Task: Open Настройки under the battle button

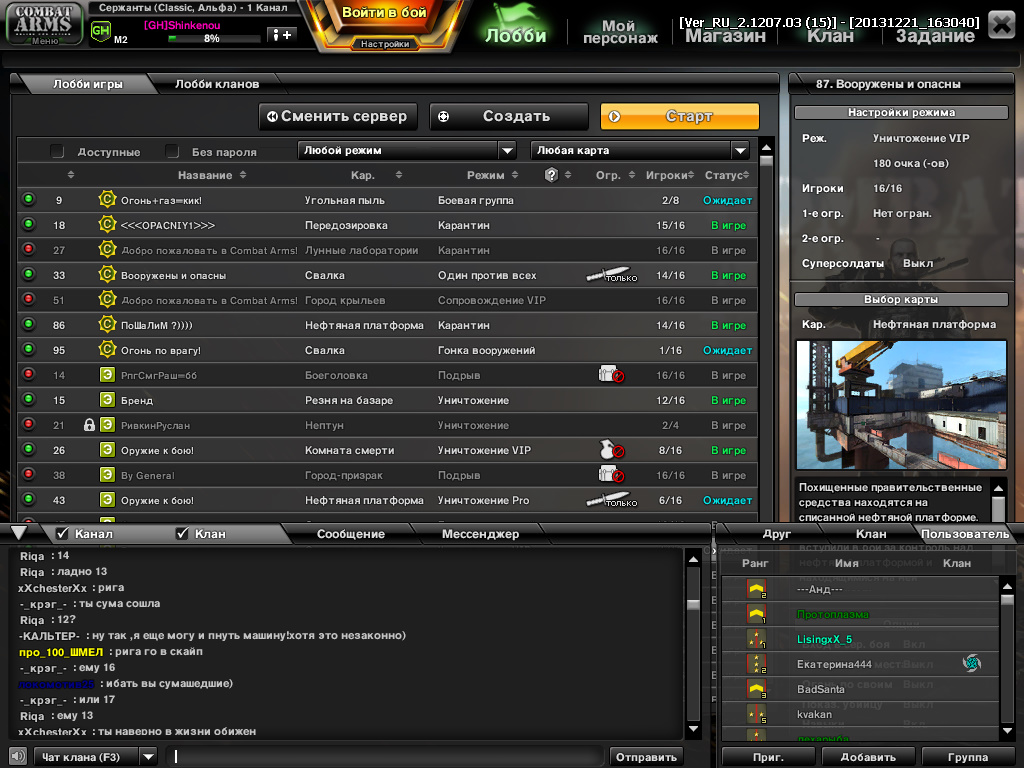Action: tap(385, 44)
